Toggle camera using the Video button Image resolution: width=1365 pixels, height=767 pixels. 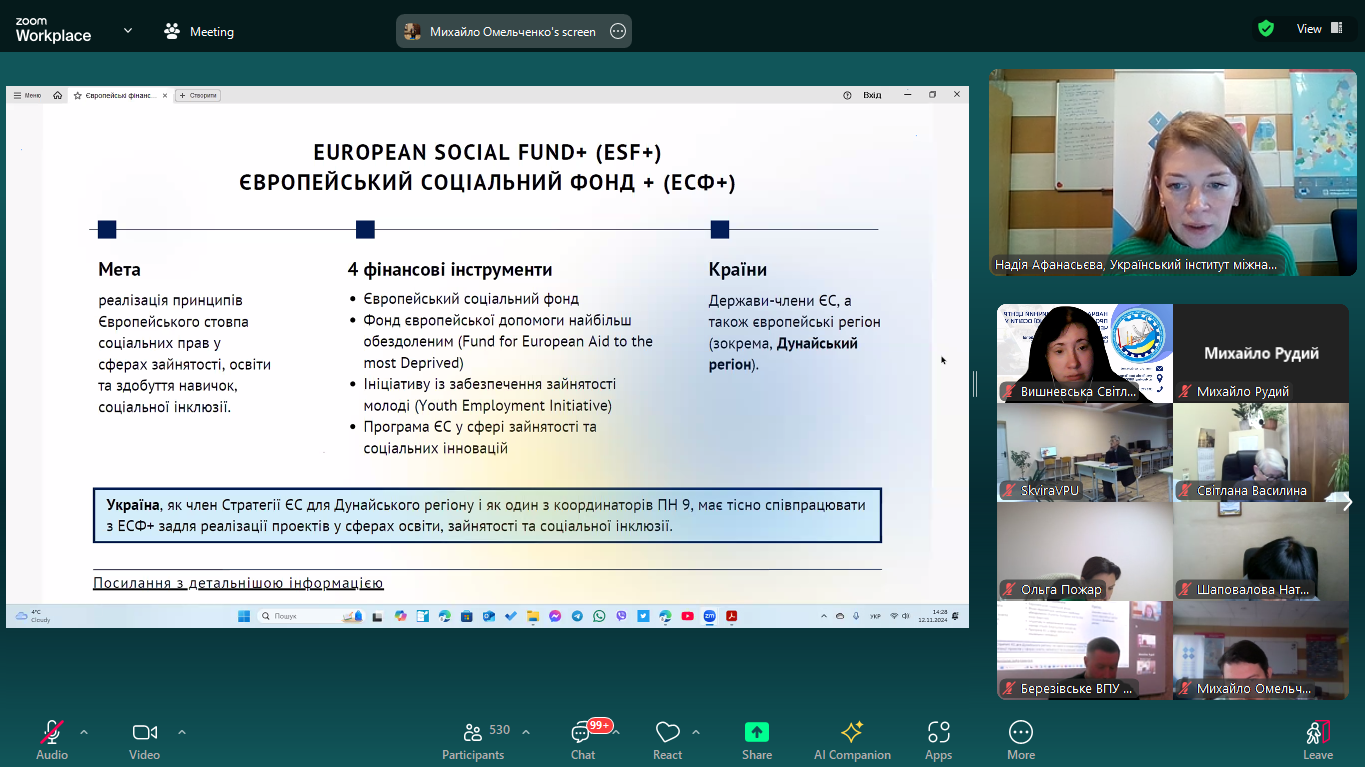[x=144, y=739]
